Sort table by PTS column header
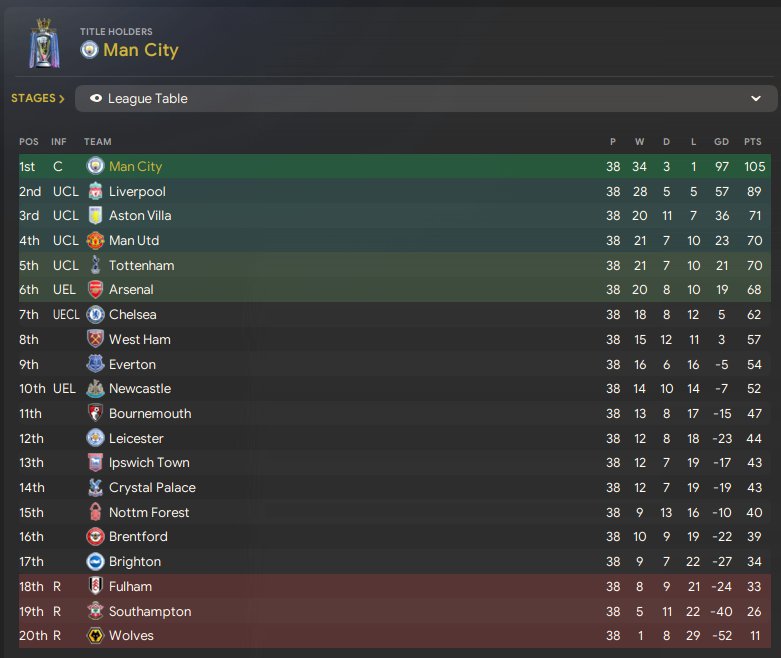 [753, 141]
